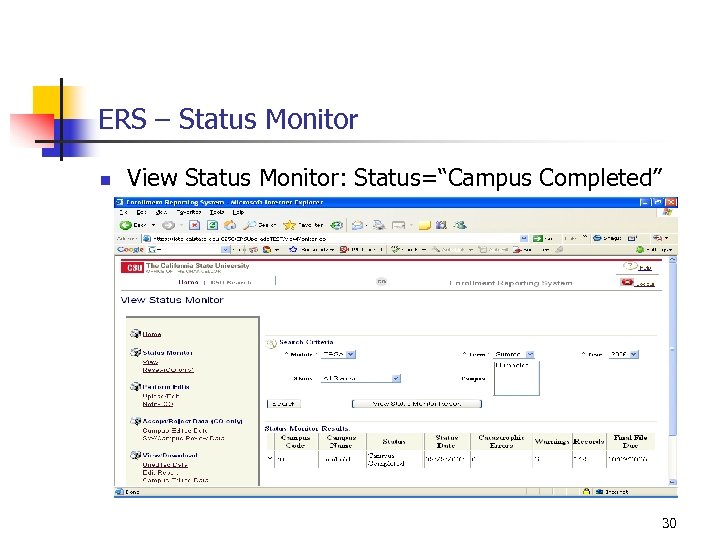The image size is (720, 540).
Task: Click the History icon in toolbar
Action: [x=337, y=225]
